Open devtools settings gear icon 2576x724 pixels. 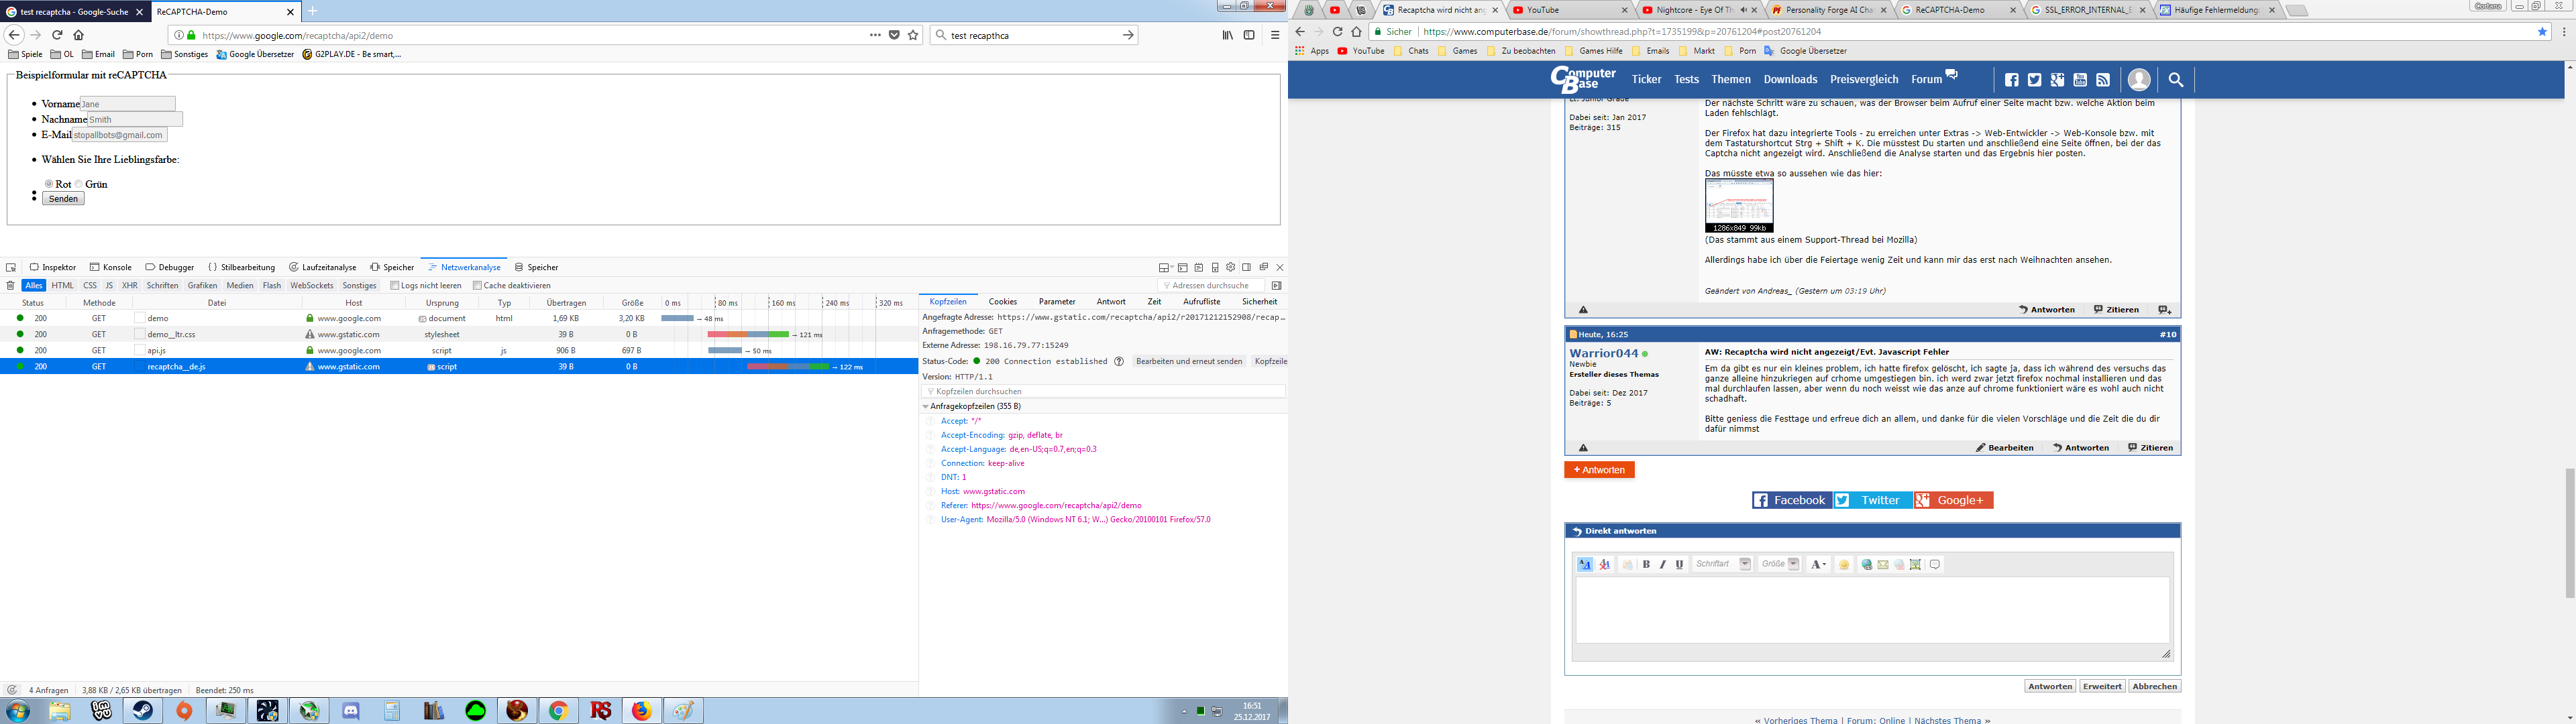[x=1231, y=268]
